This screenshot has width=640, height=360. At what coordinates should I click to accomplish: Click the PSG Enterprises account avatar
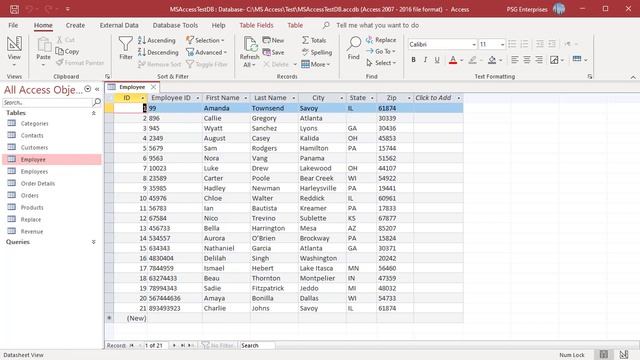click(559, 9)
